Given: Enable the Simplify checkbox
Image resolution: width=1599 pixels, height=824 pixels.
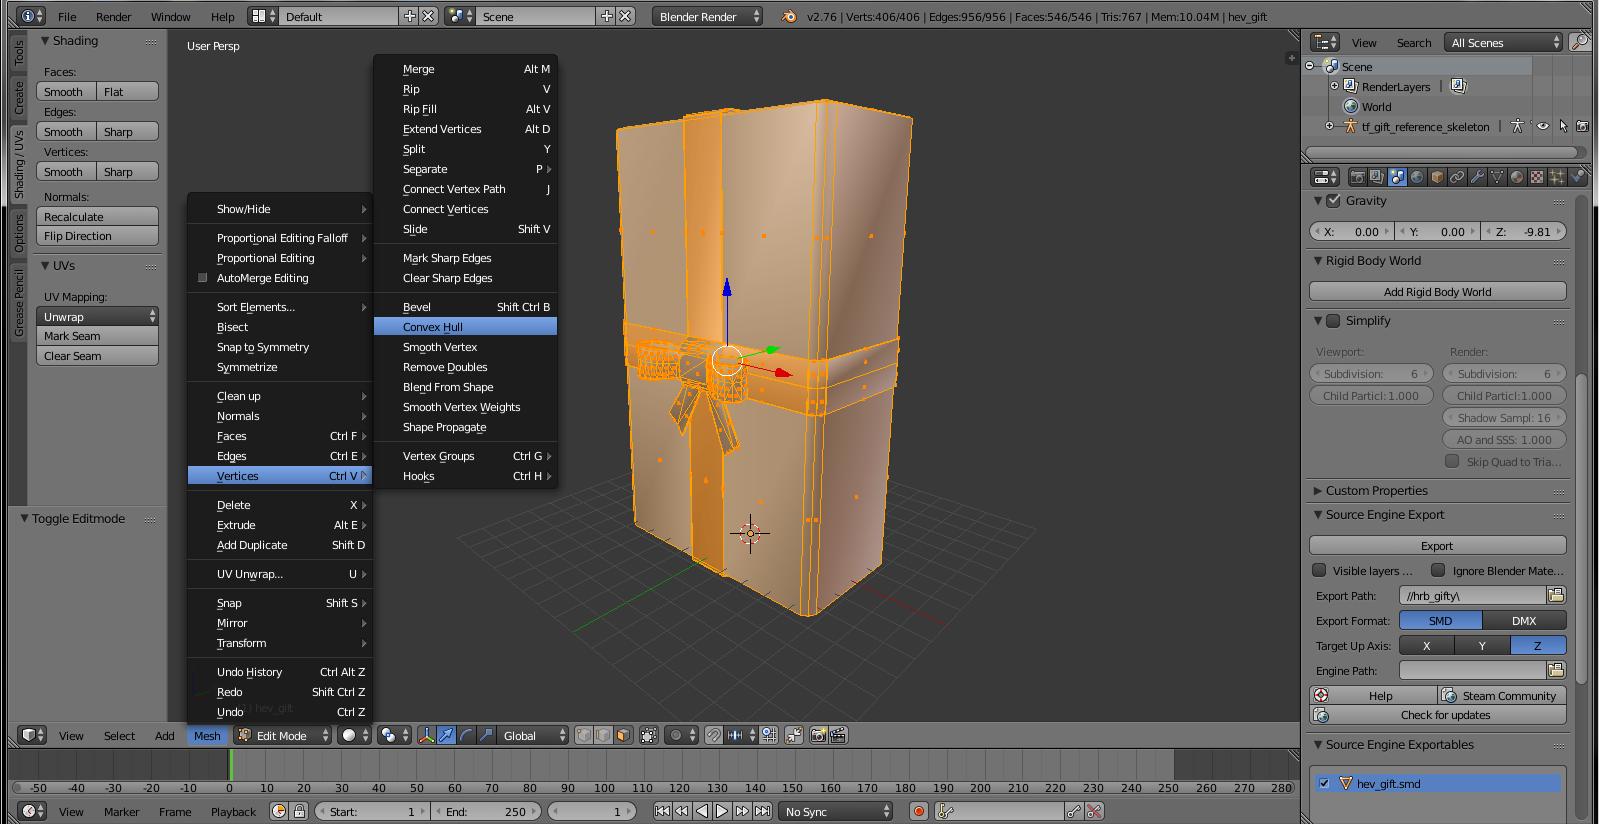Looking at the screenshot, I should [1333, 321].
